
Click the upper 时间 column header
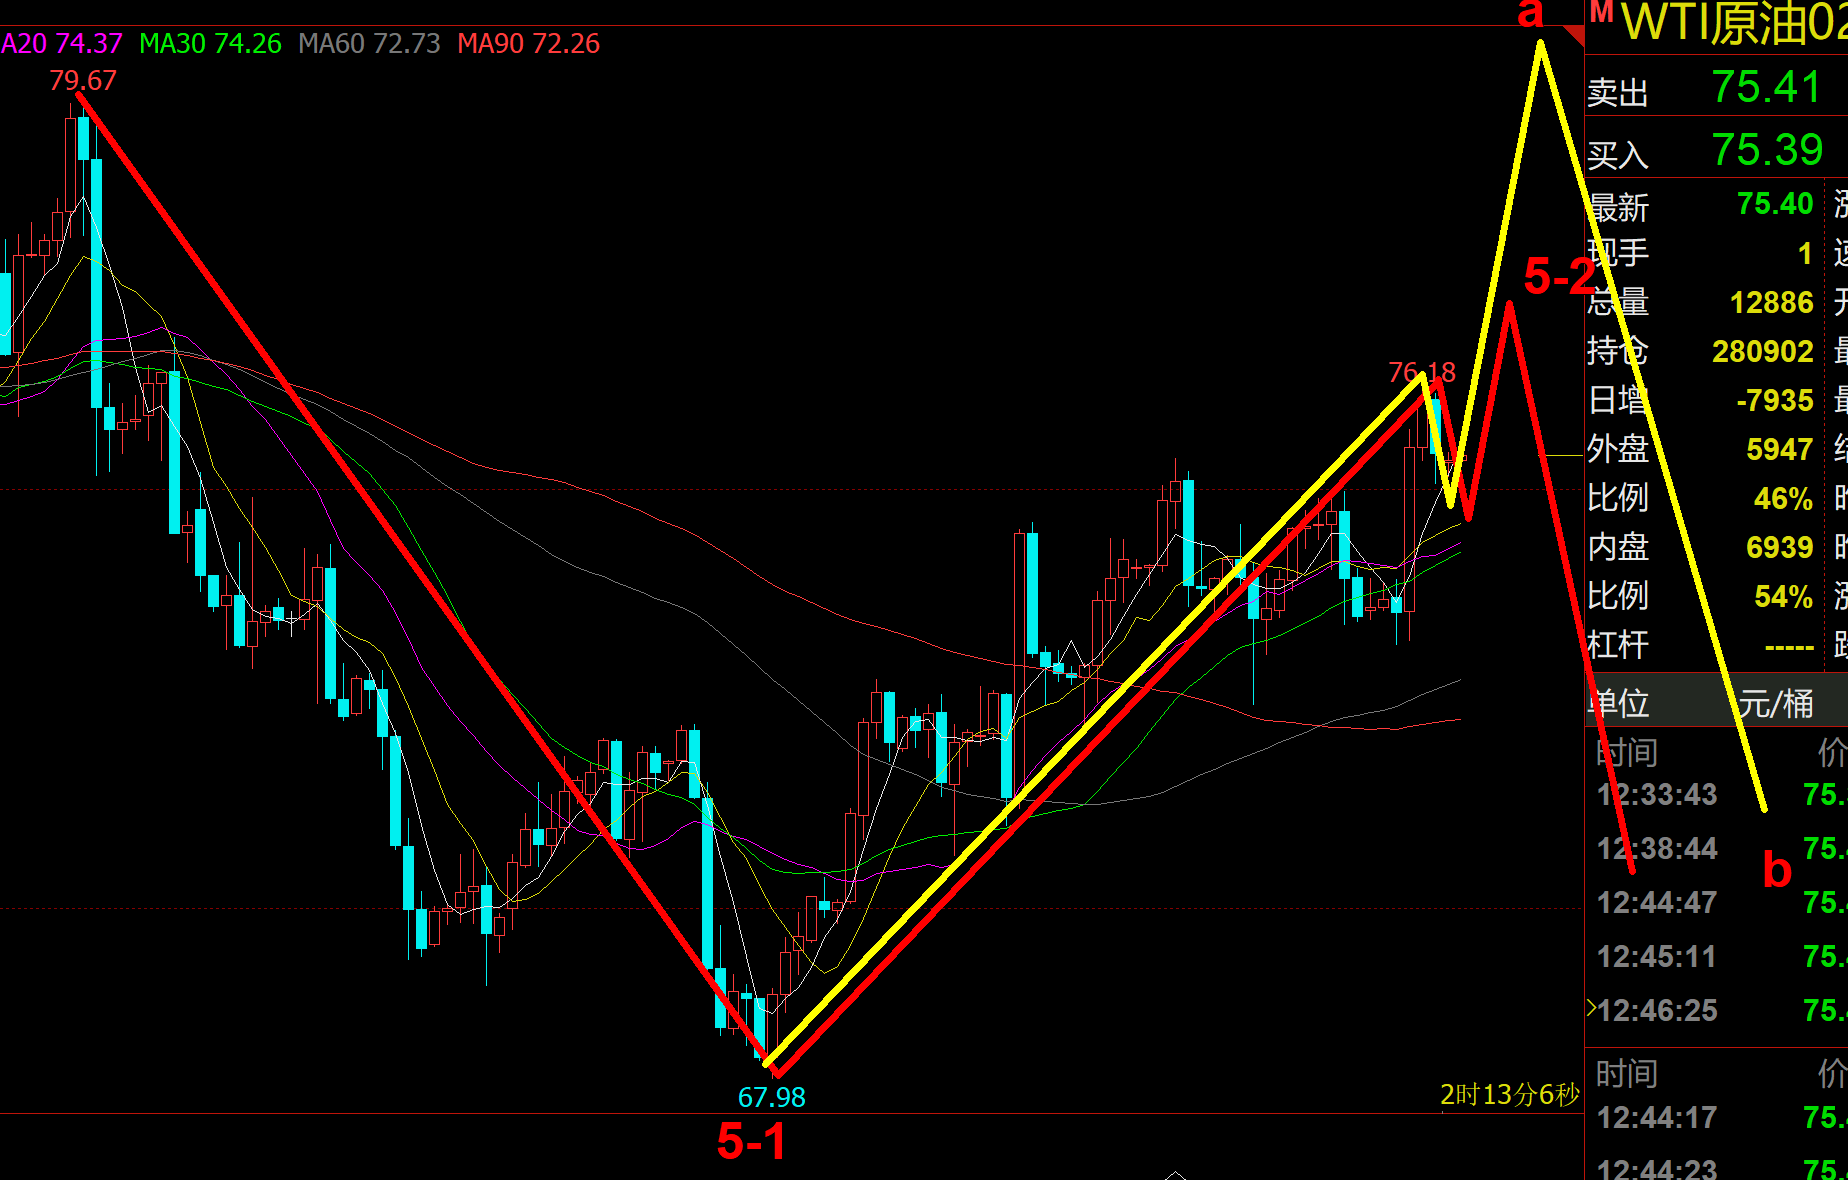point(1627,752)
